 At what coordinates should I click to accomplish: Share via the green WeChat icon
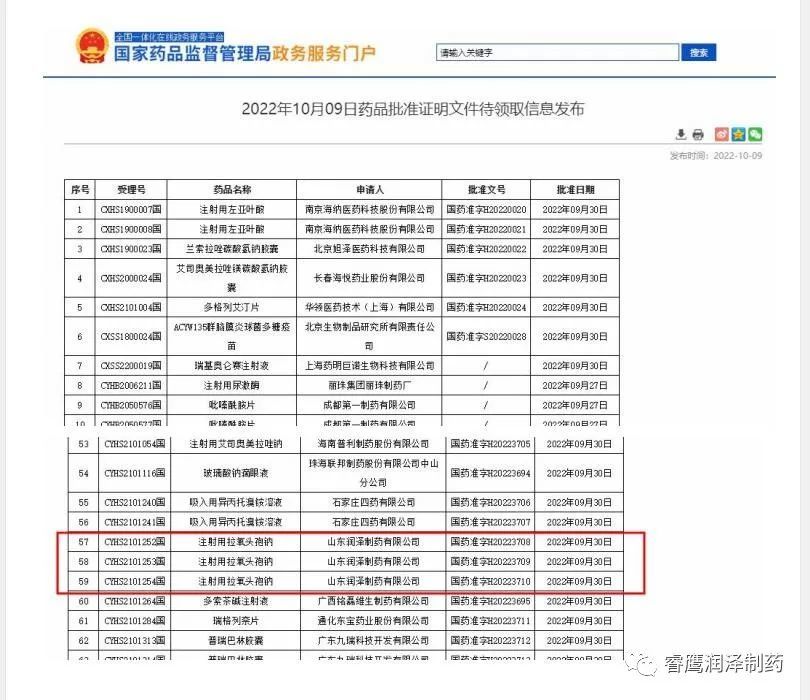coord(755,135)
